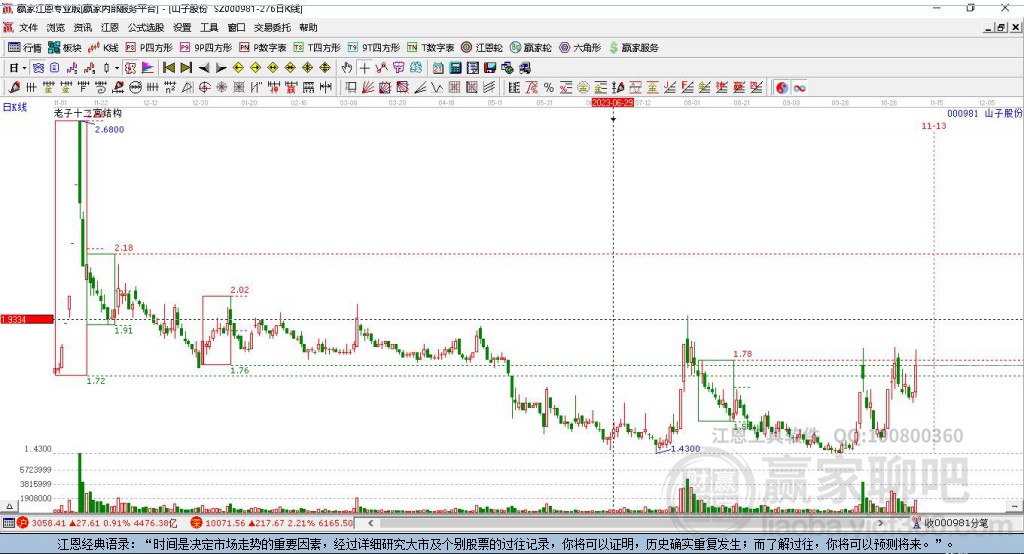
Task: Click the 收000981分笔 status entry
Action: 950,523
